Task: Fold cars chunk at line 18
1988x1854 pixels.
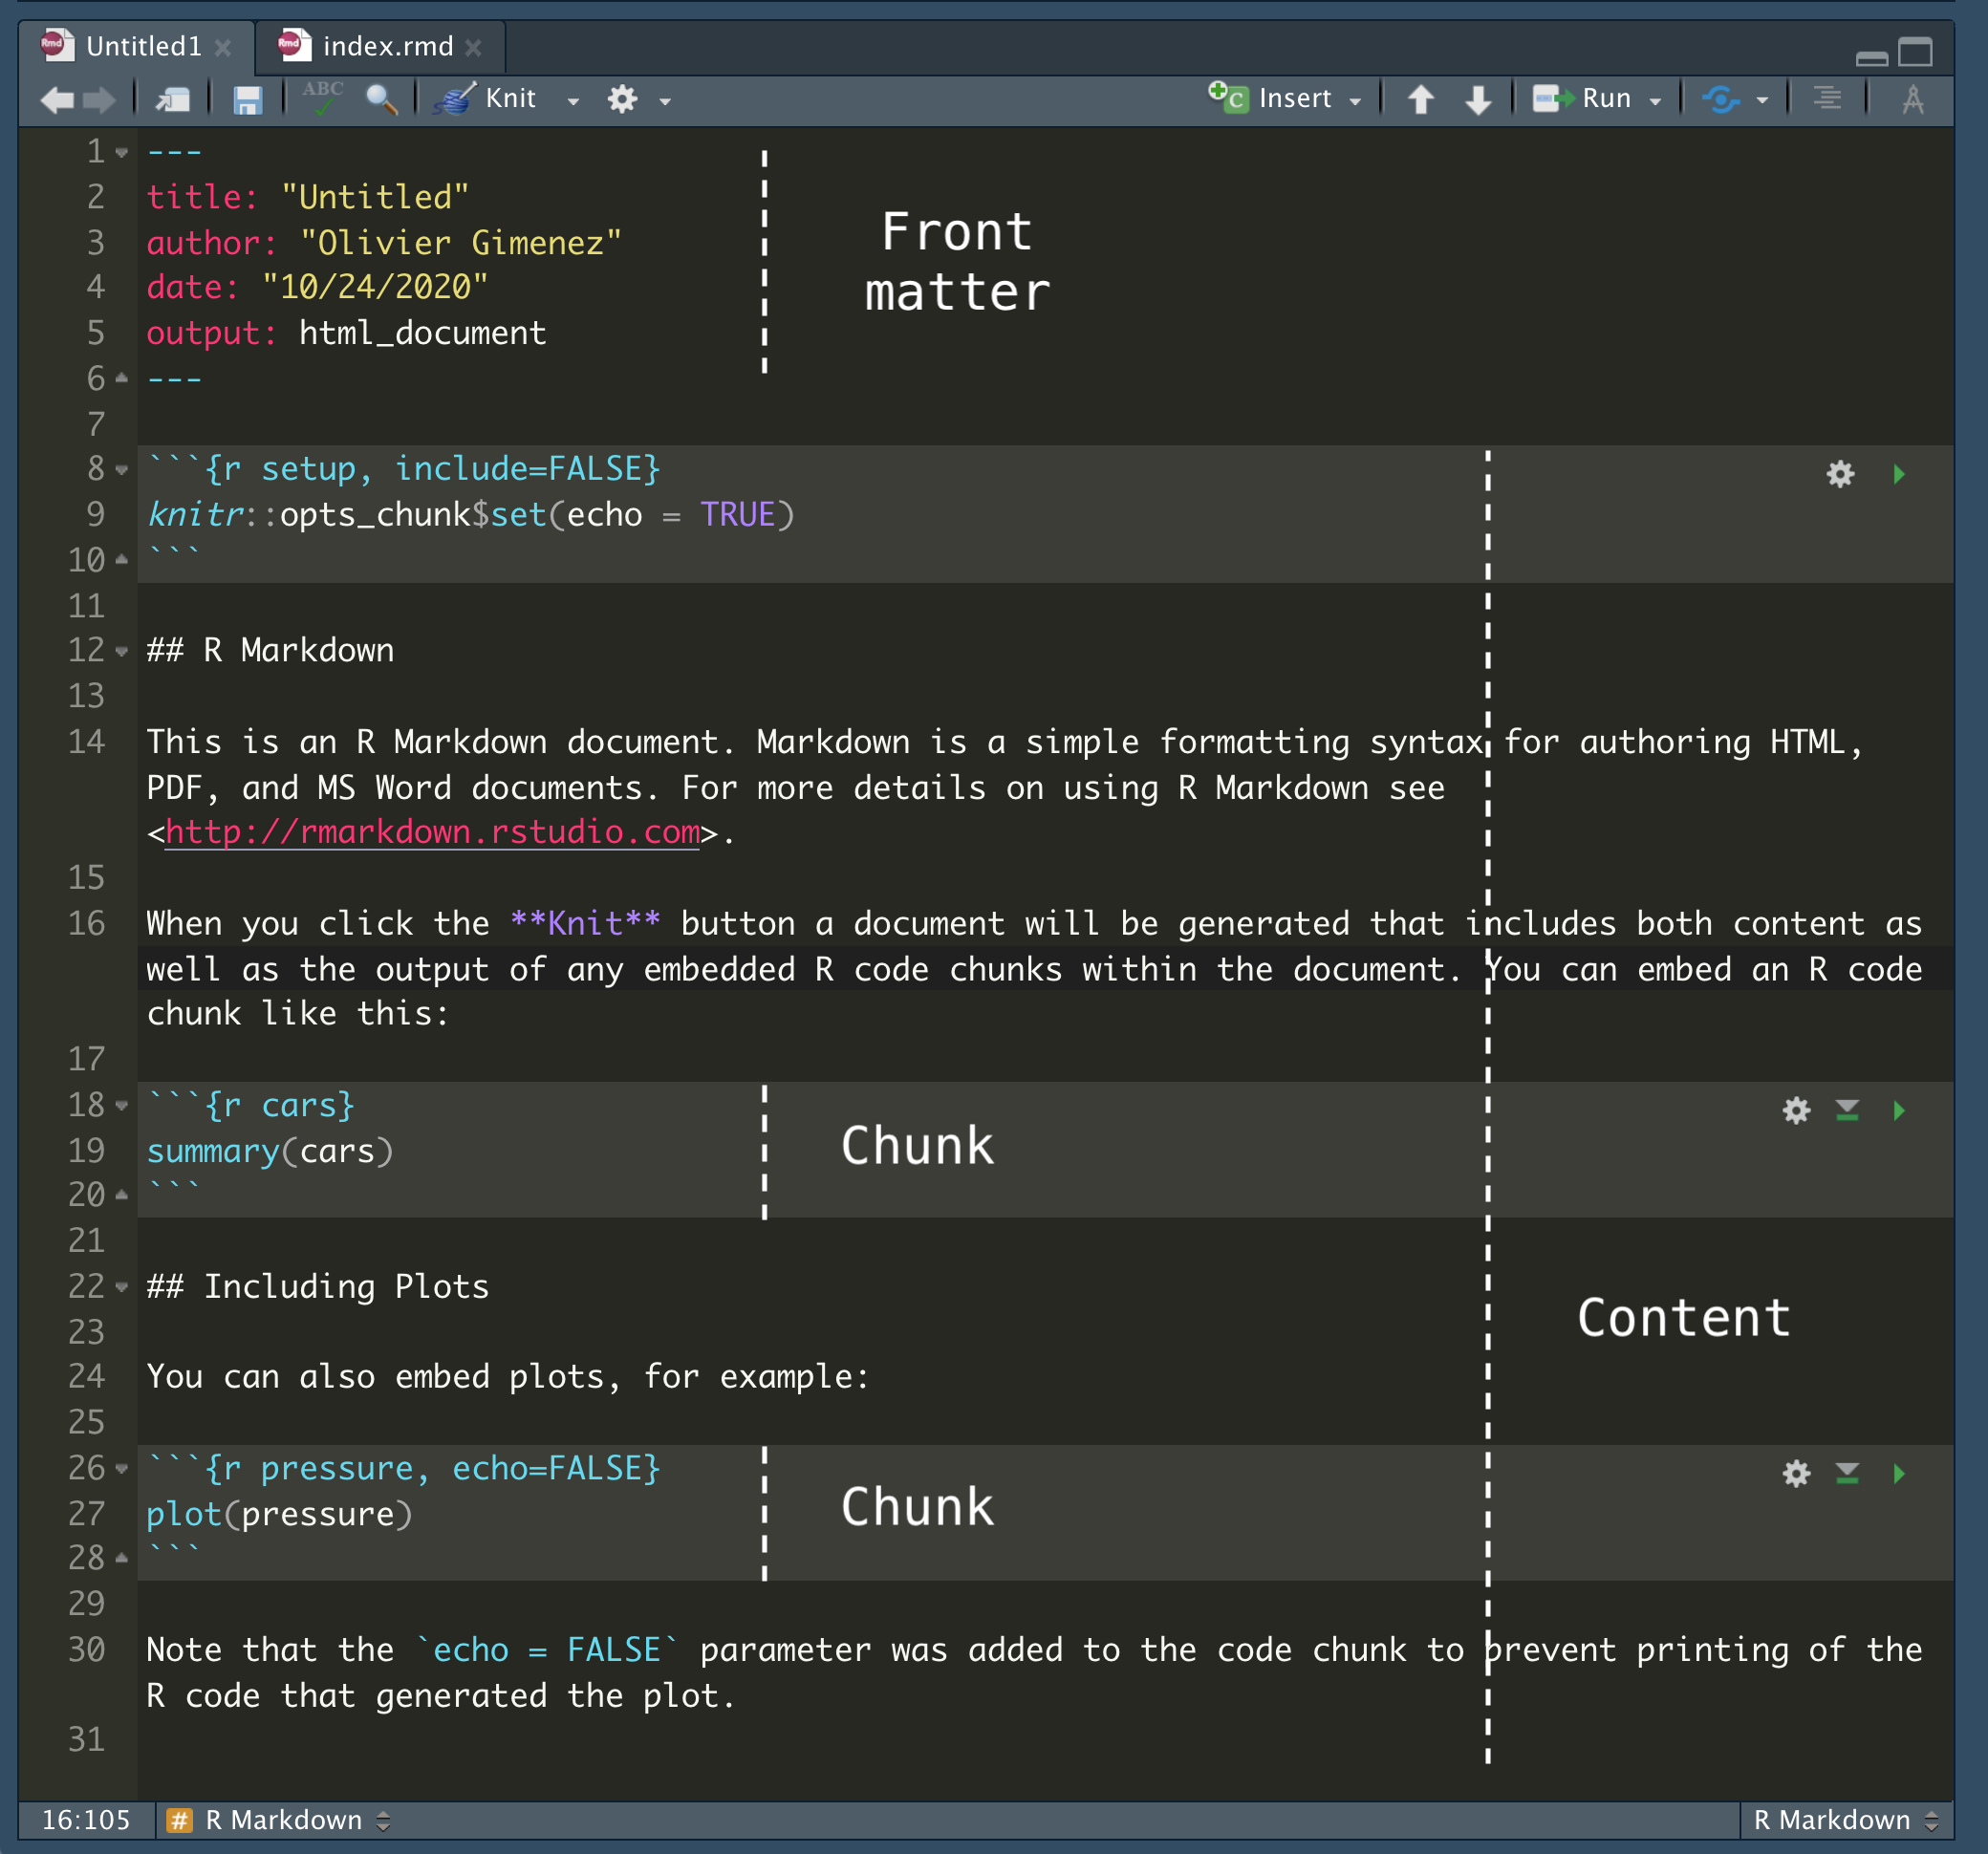Action: [x=122, y=1106]
